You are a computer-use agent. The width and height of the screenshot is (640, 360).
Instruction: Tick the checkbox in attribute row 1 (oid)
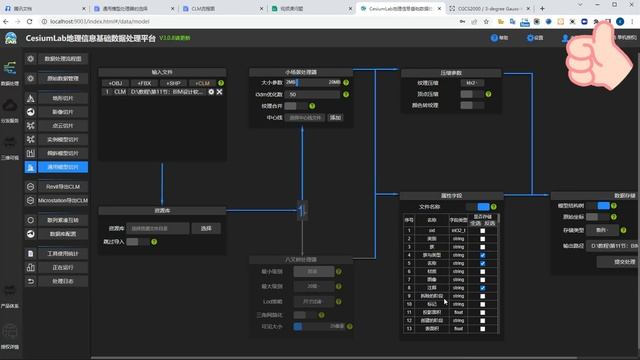tap(482, 231)
